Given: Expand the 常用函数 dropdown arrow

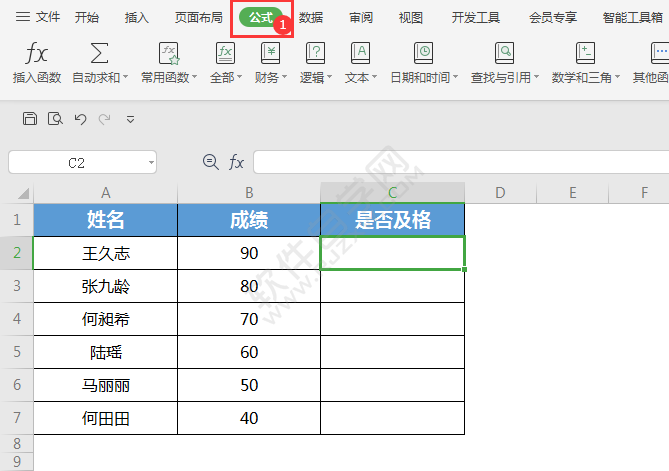Looking at the screenshot, I should [195, 77].
